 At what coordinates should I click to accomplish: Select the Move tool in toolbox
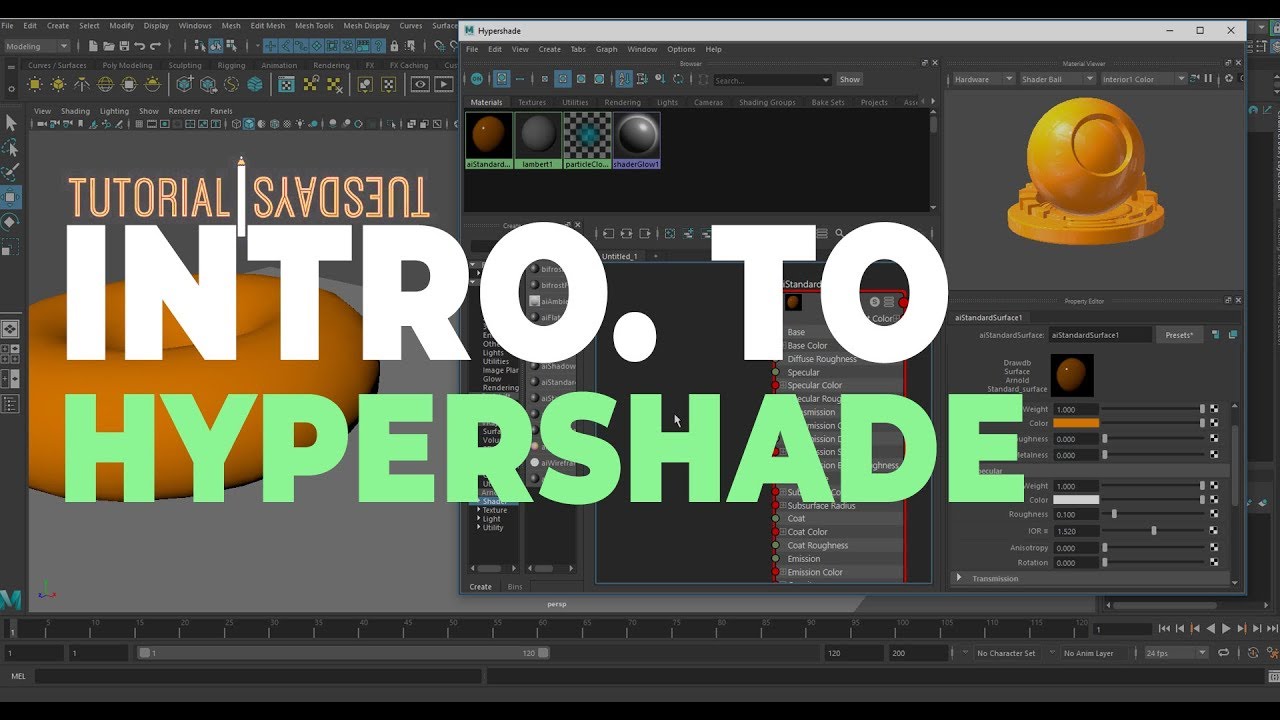tap(11, 196)
